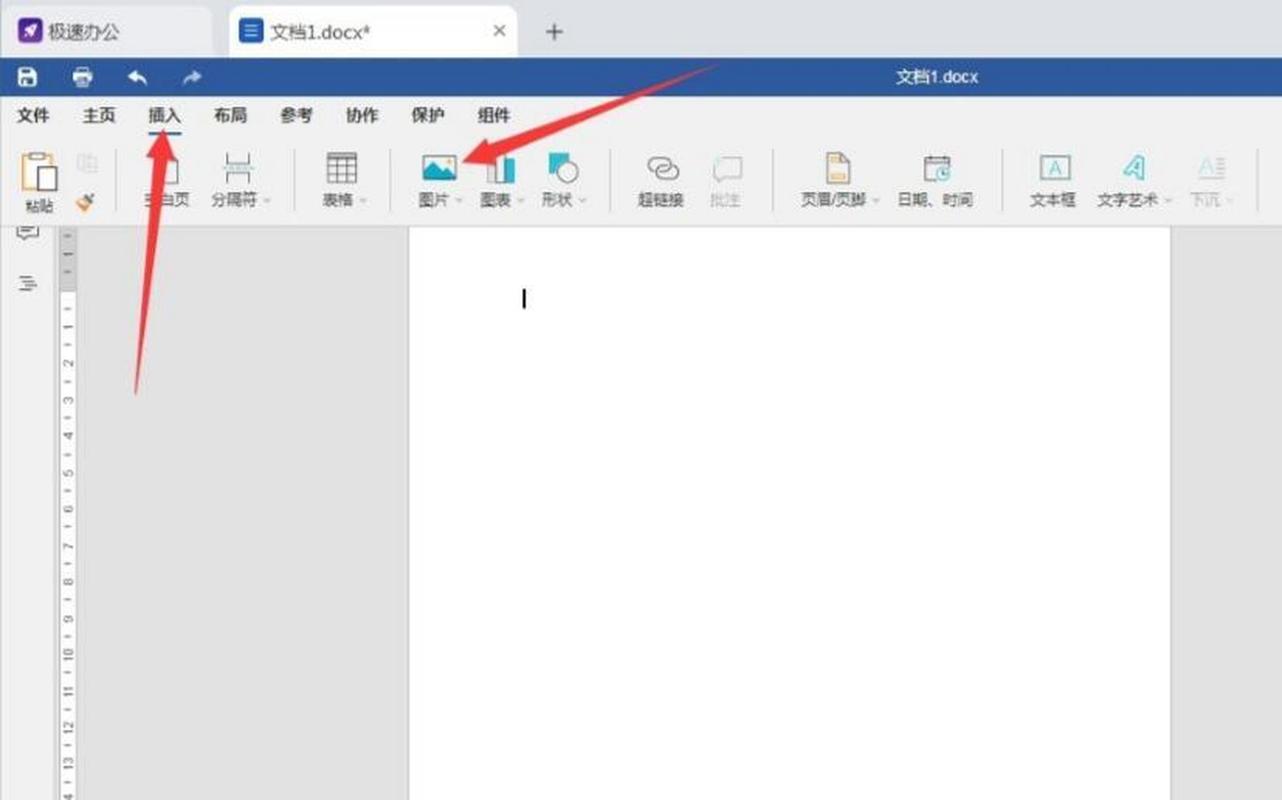Open the 参考 tab
The height and width of the screenshot is (800, 1282).
[296, 116]
